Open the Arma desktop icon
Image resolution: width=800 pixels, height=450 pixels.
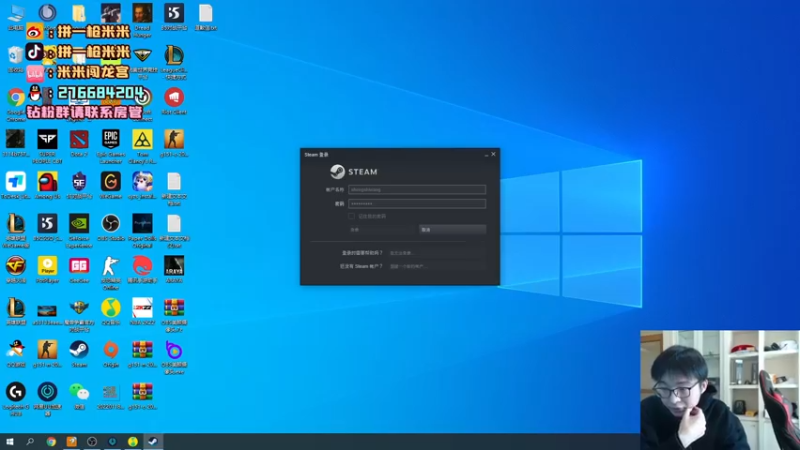[174, 266]
